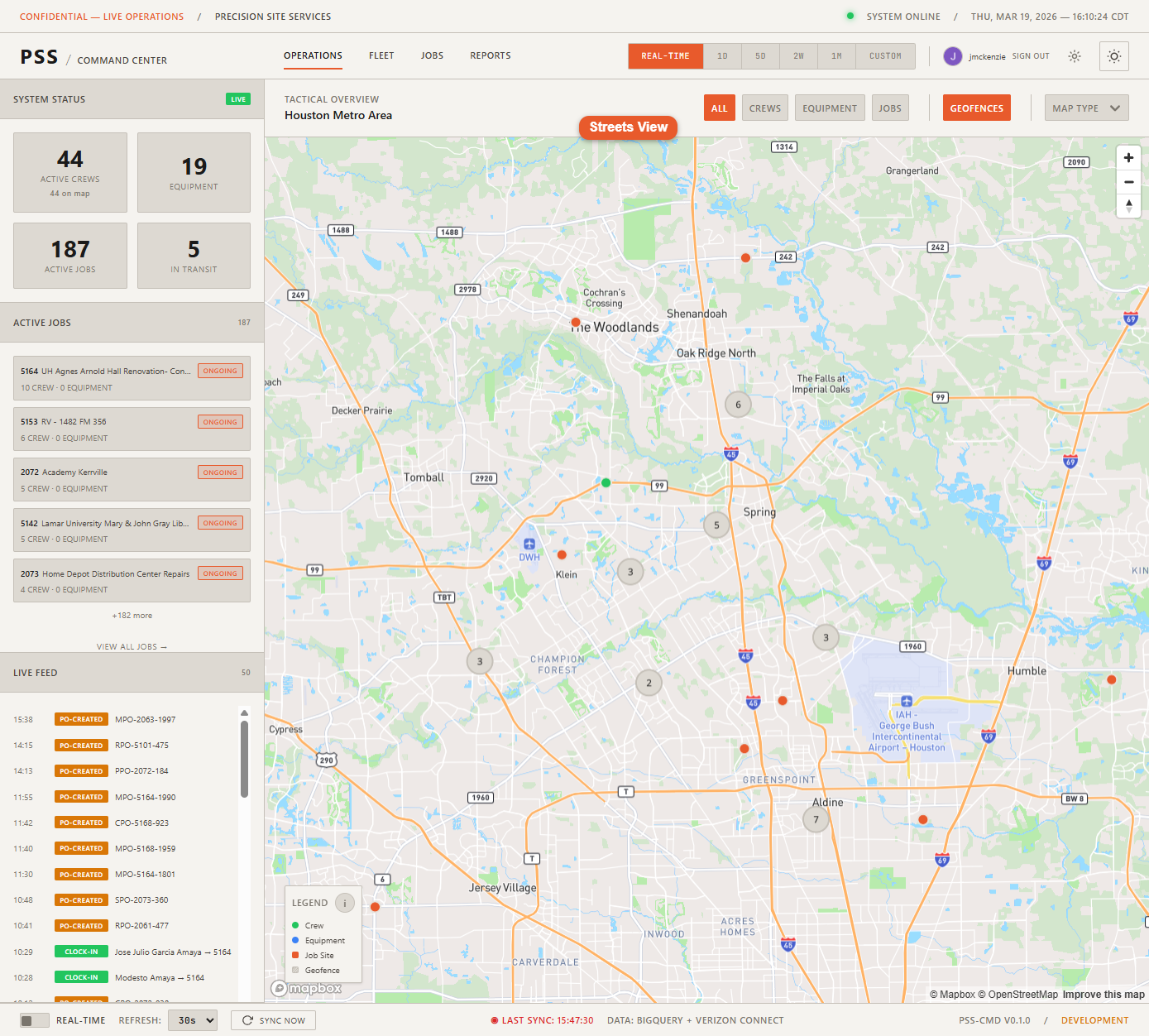Click the boxed brightness icon at top right
The height and width of the screenshot is (1036, 1149).
1113,56
